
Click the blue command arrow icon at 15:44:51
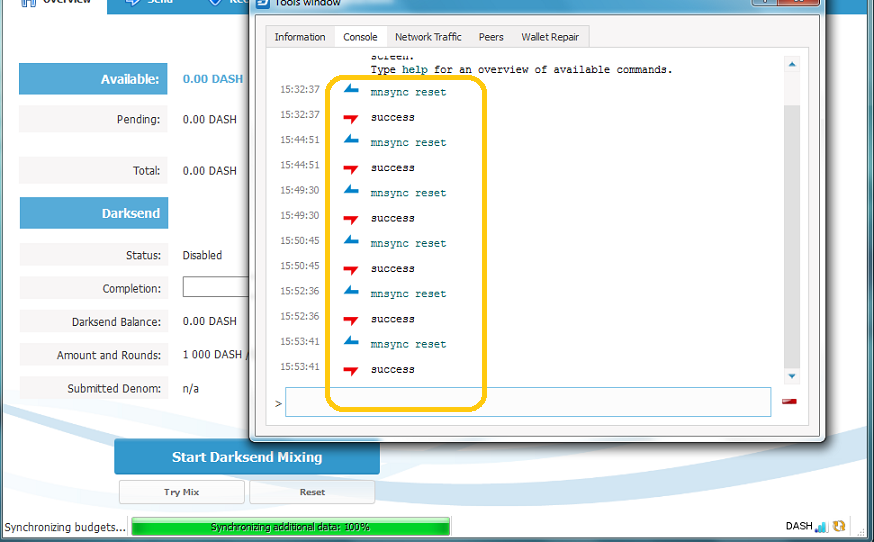(351, 139)
